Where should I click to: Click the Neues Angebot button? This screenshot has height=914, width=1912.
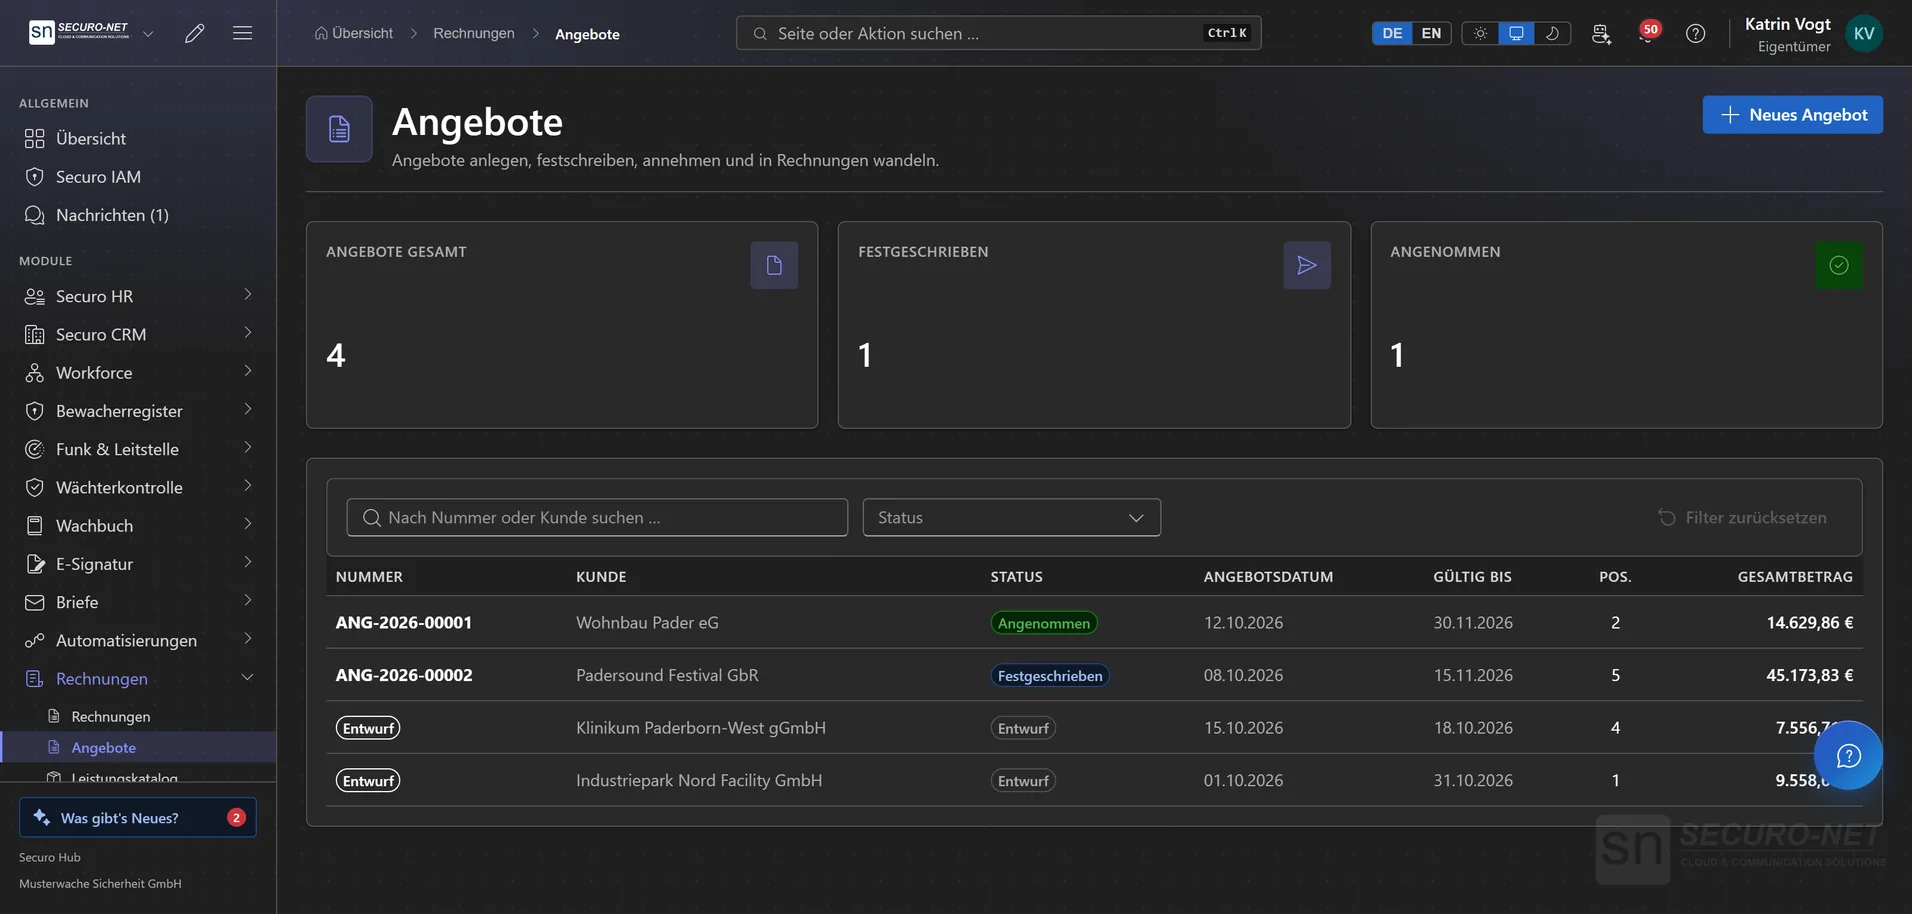1792,115
